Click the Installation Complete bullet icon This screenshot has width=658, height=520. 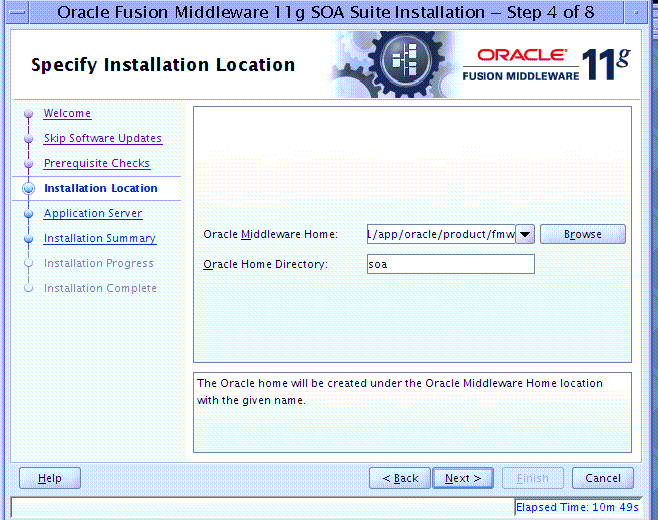point(29,288)
